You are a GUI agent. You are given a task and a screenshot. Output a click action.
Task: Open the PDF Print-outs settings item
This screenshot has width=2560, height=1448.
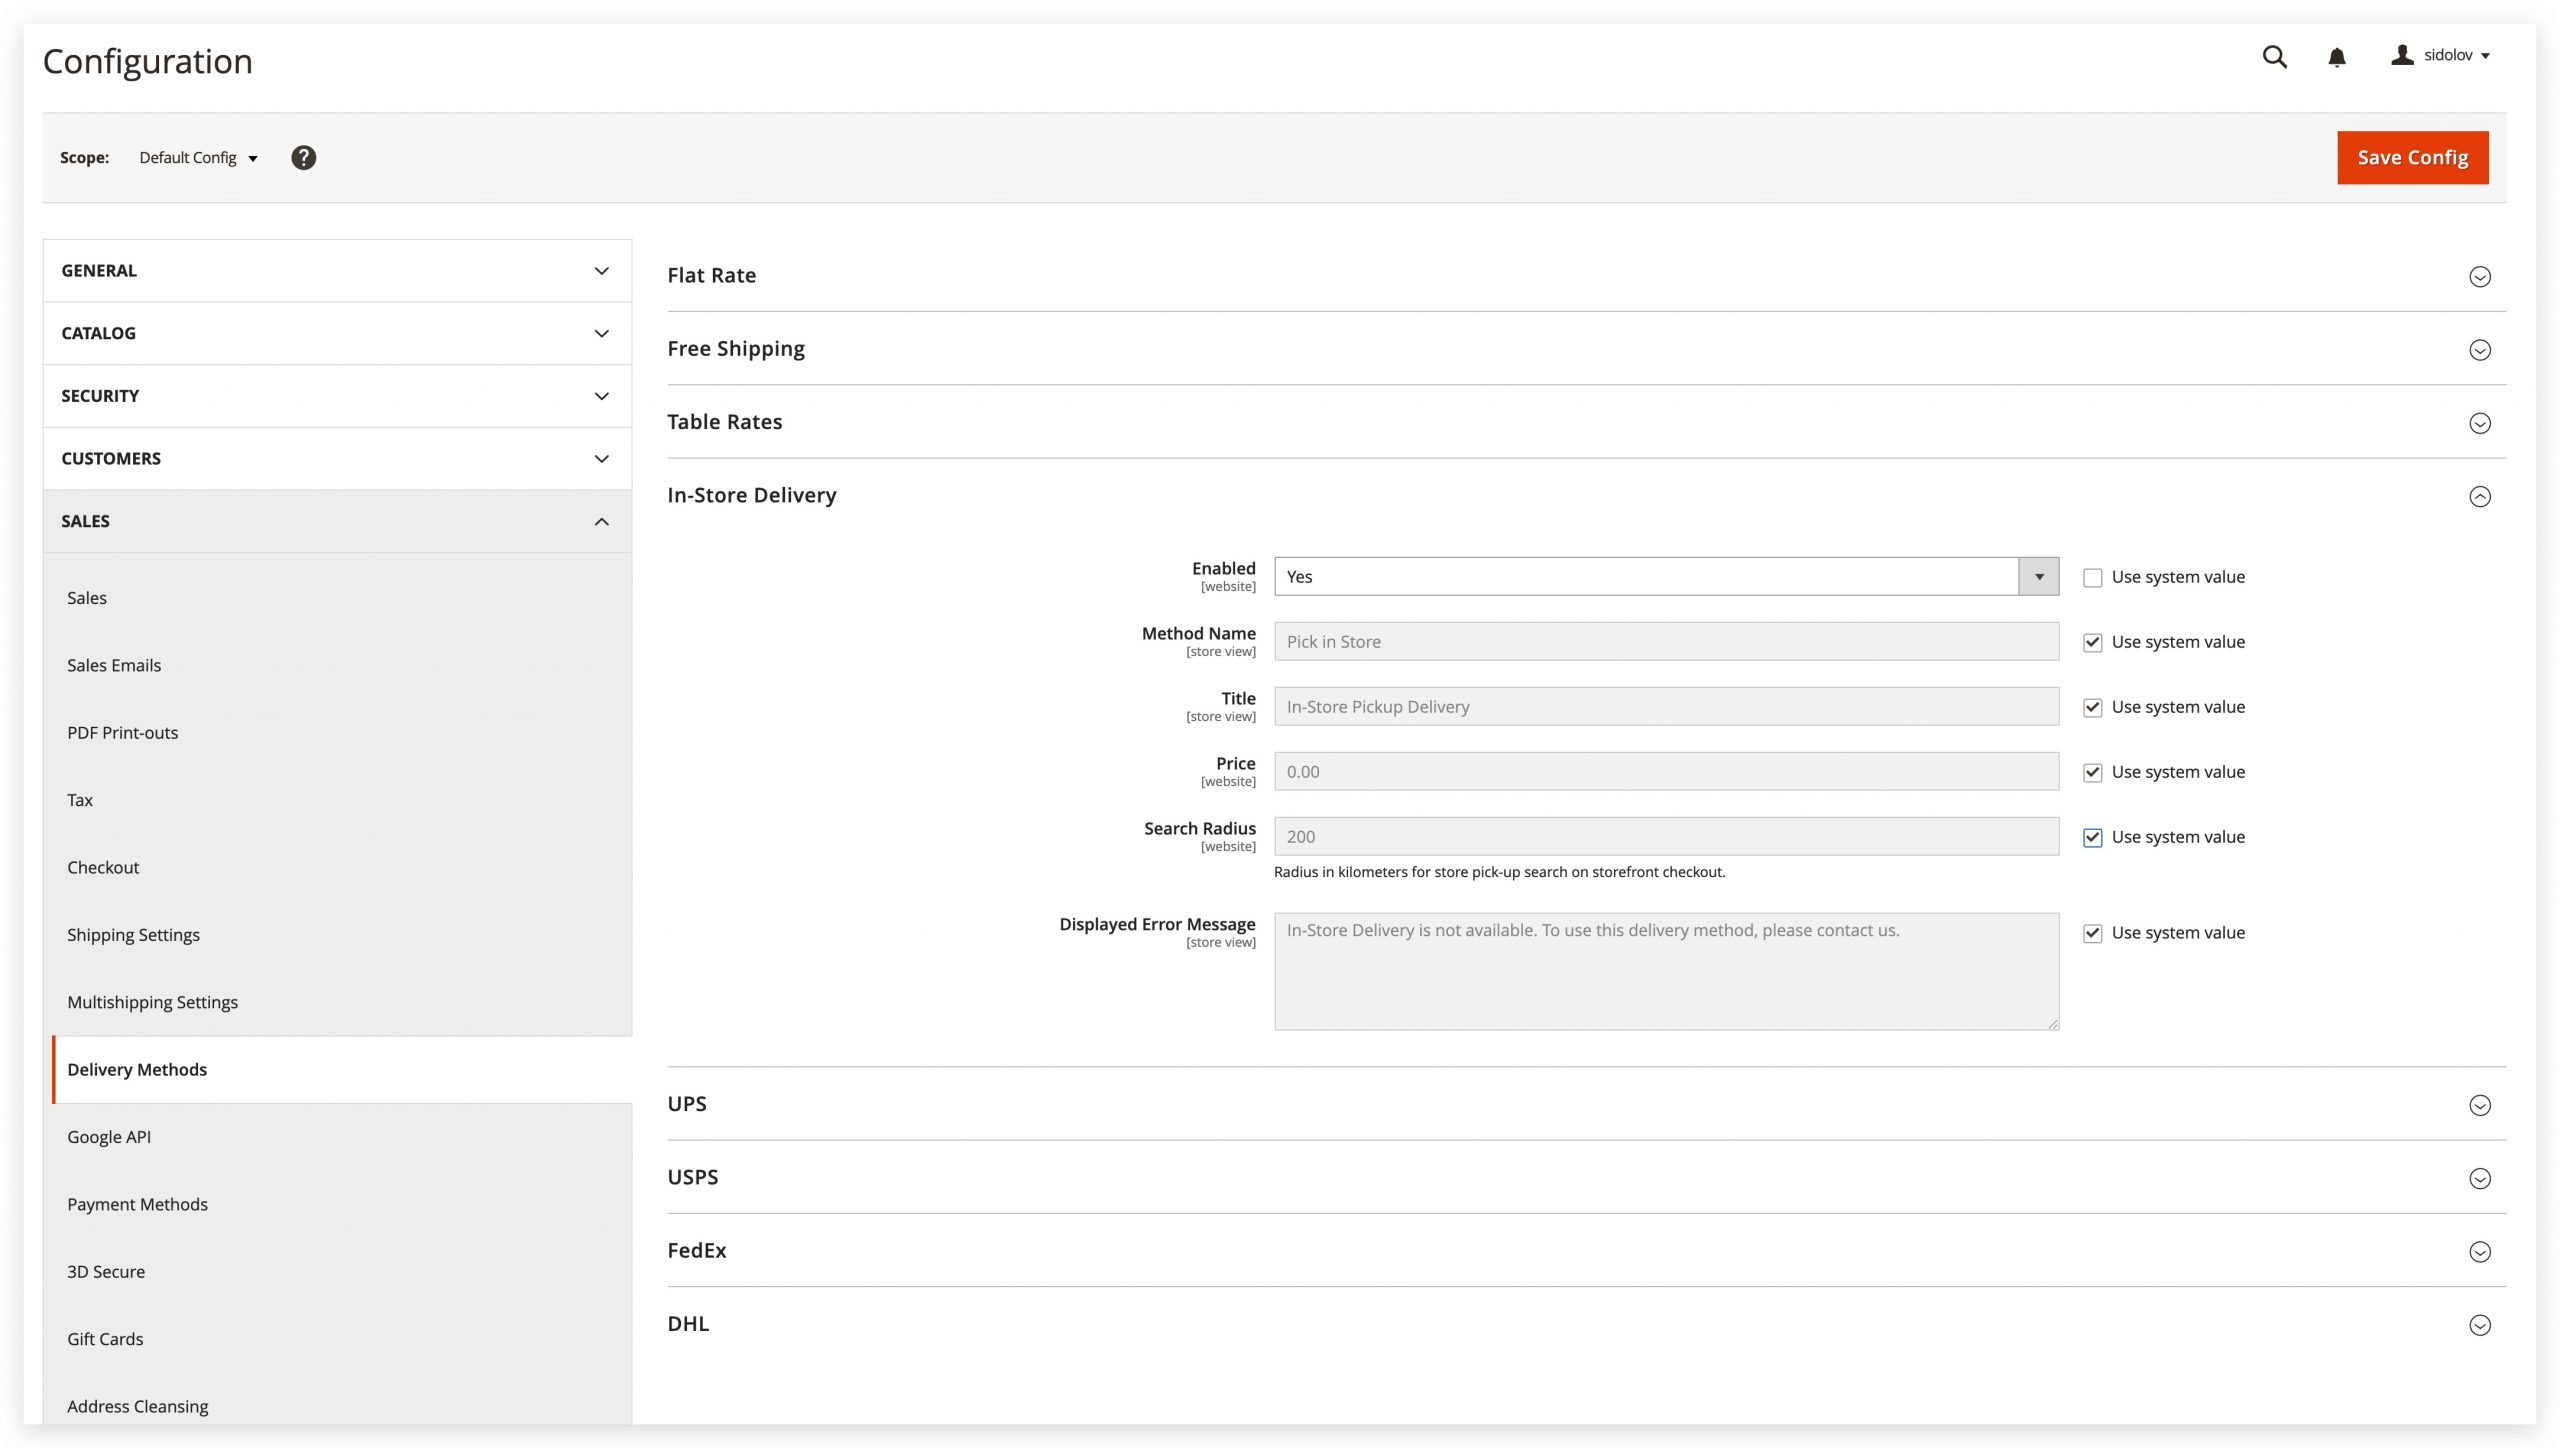pos(122,733)
